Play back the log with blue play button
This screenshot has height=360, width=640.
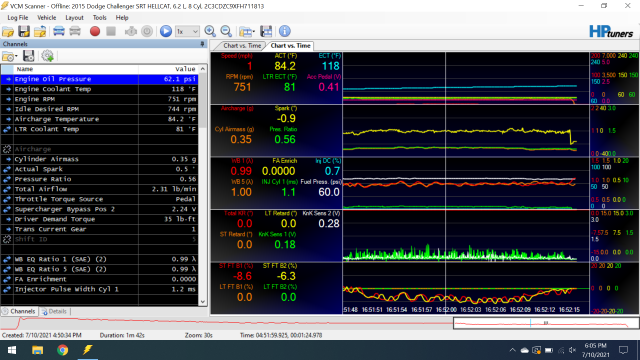[166, 31]
